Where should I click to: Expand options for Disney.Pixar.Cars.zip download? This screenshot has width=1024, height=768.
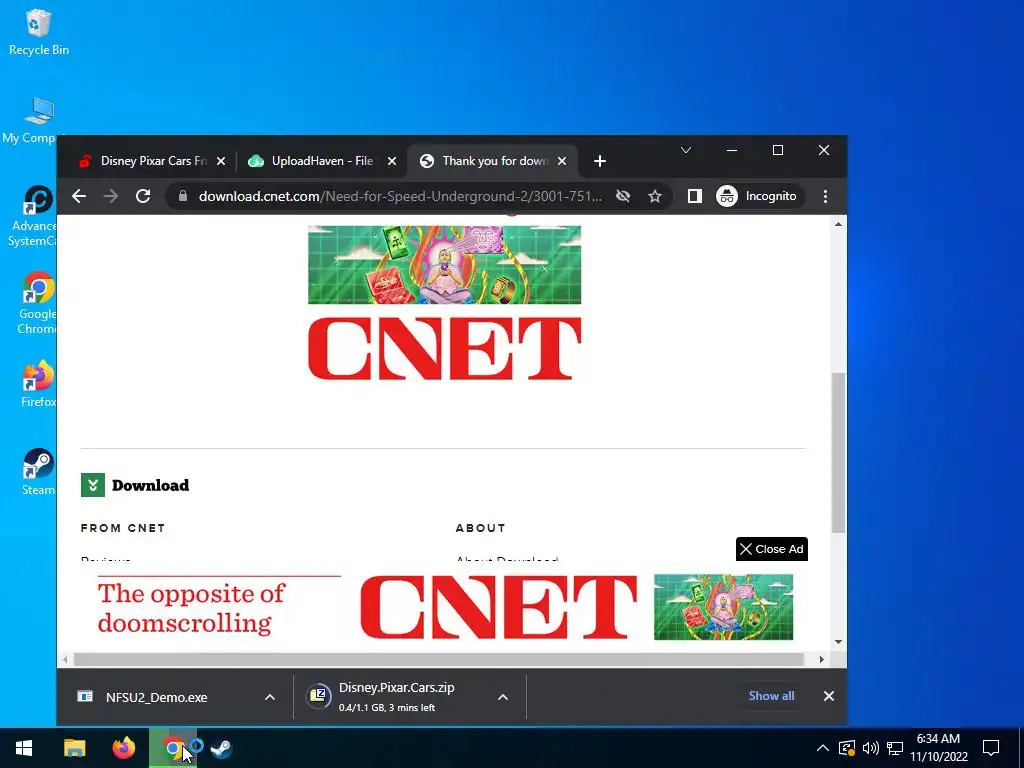coord(503,697)
